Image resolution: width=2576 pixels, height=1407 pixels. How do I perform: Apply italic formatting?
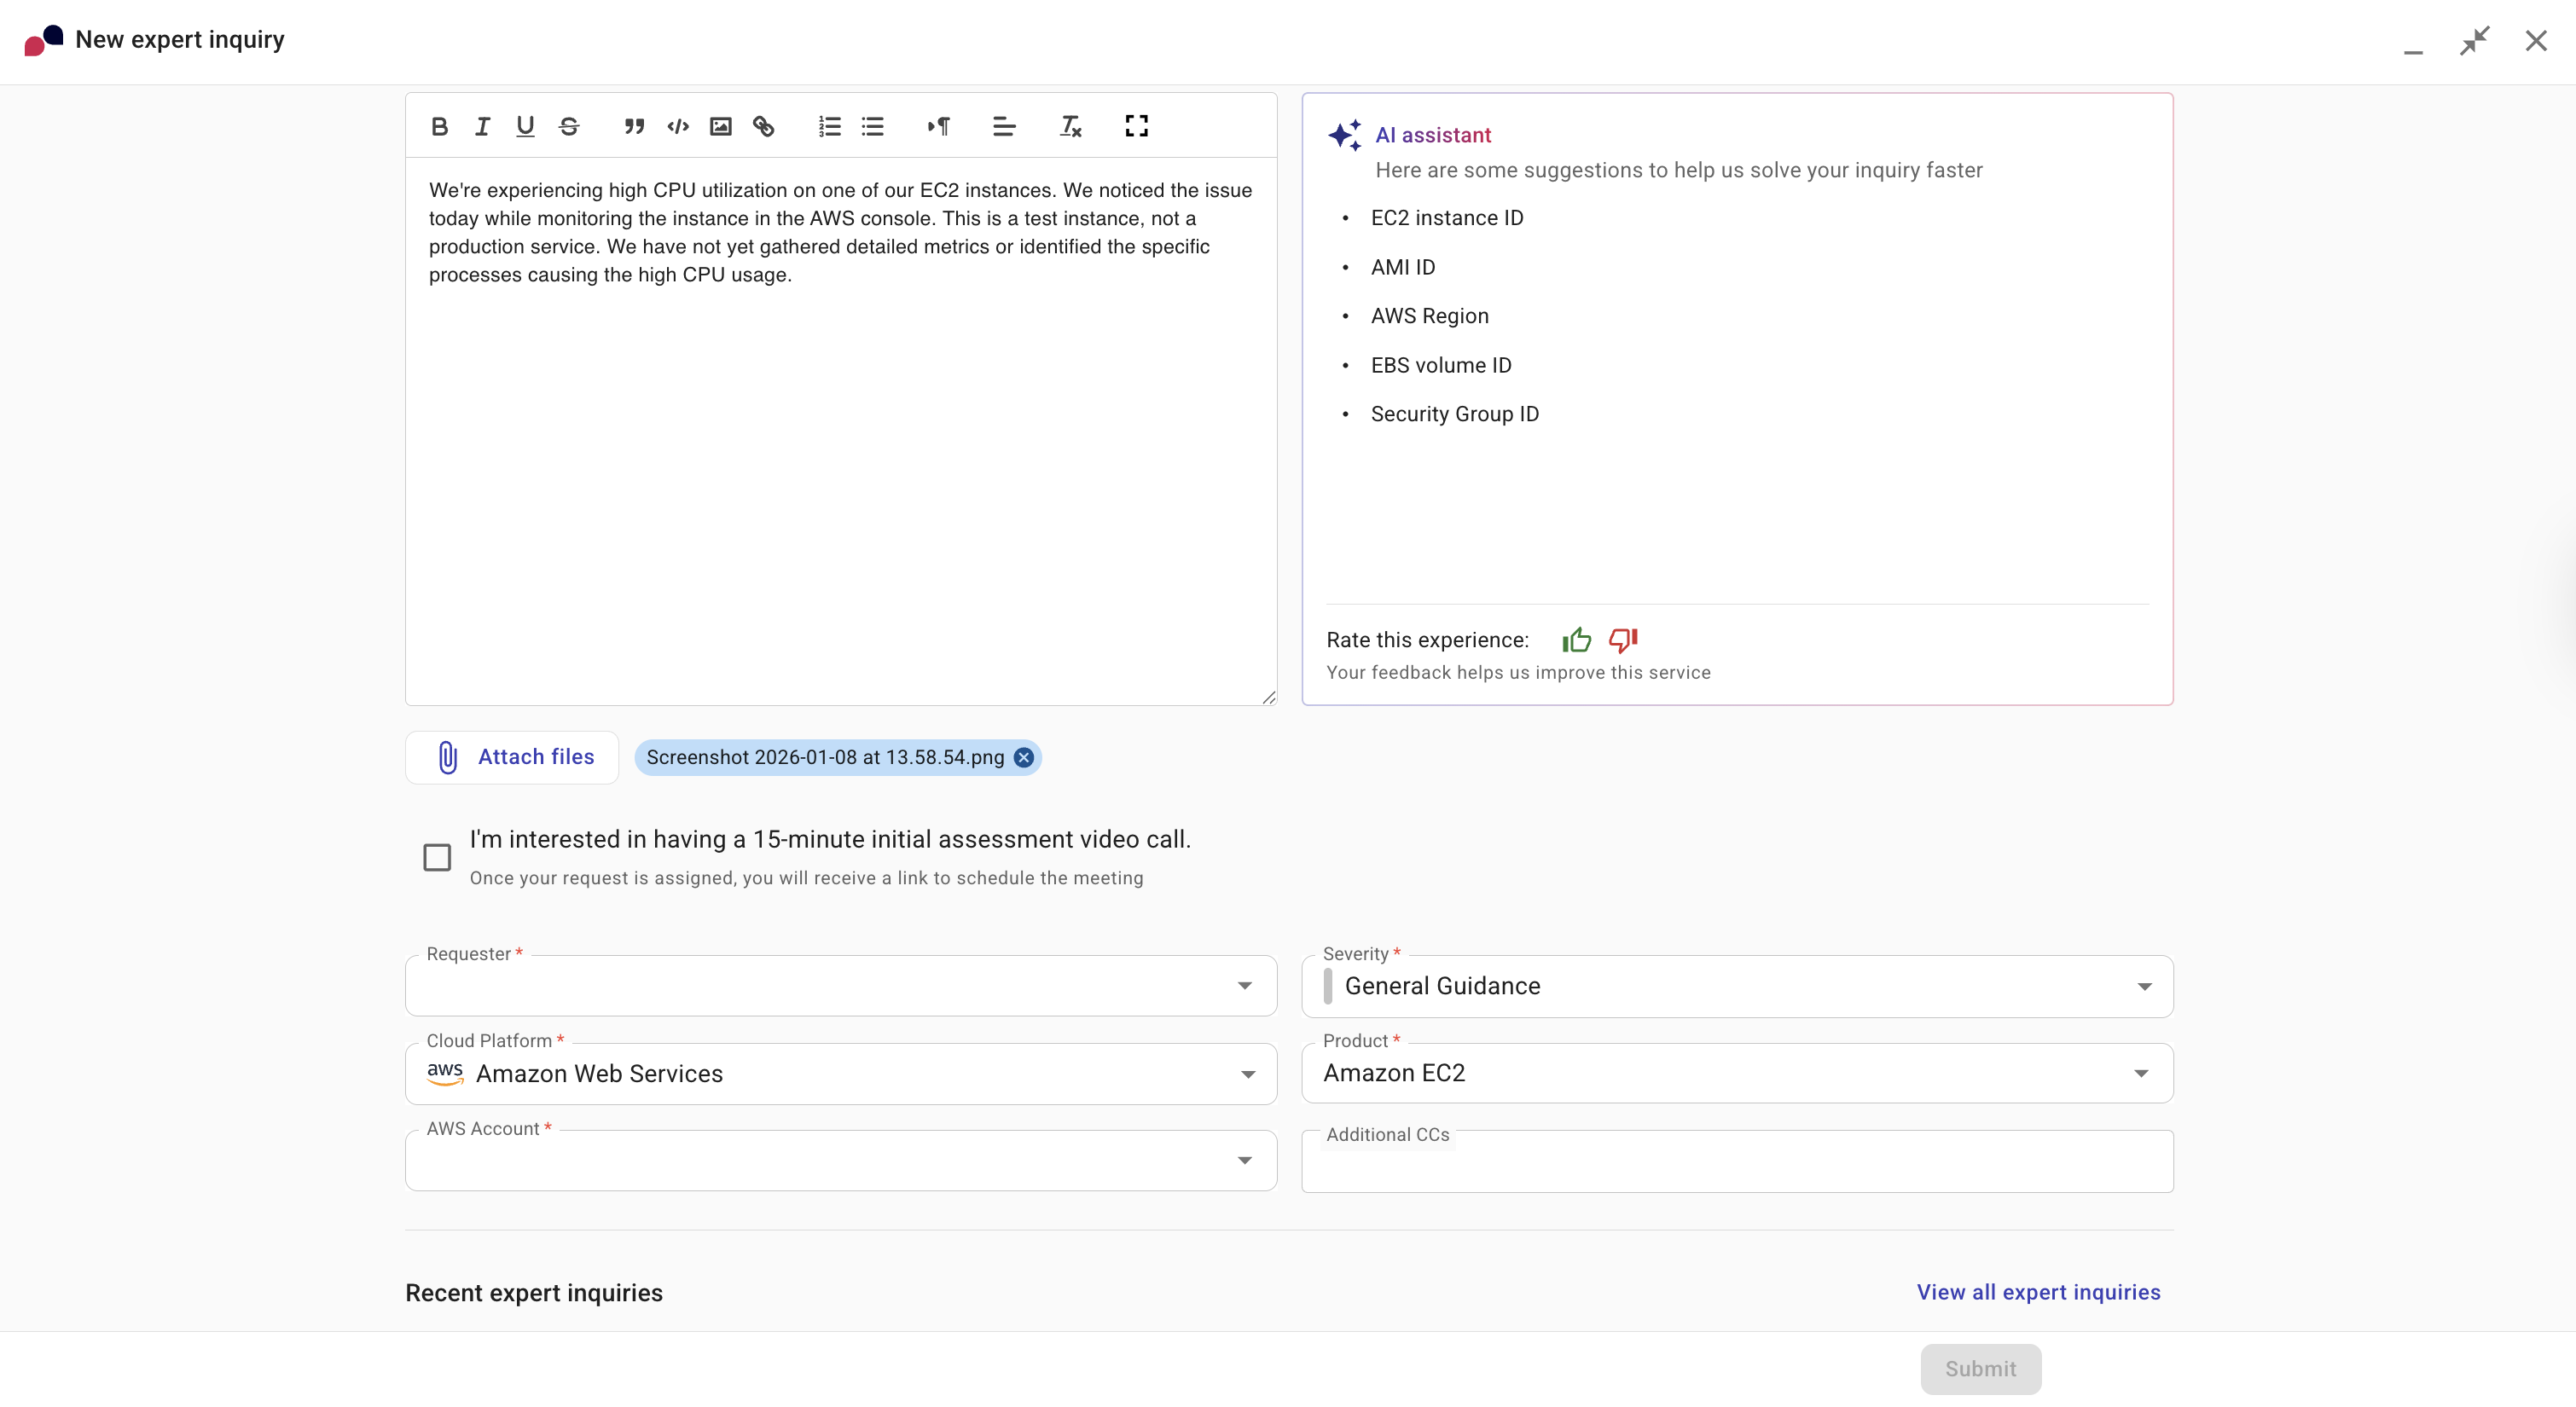click(x=482, y=126)
